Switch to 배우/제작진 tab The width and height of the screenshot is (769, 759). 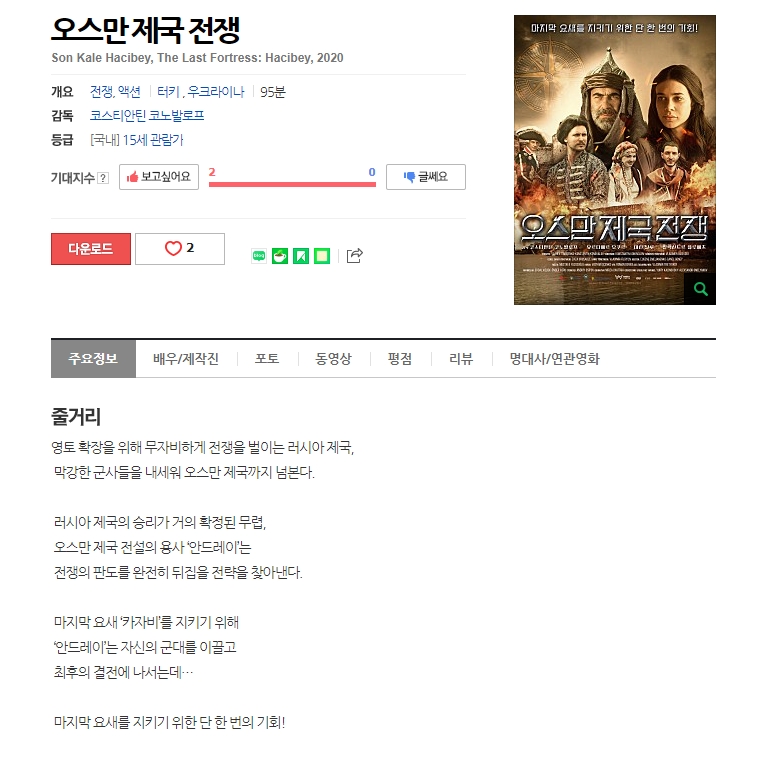pyautogui.click(x=186, y=359)
